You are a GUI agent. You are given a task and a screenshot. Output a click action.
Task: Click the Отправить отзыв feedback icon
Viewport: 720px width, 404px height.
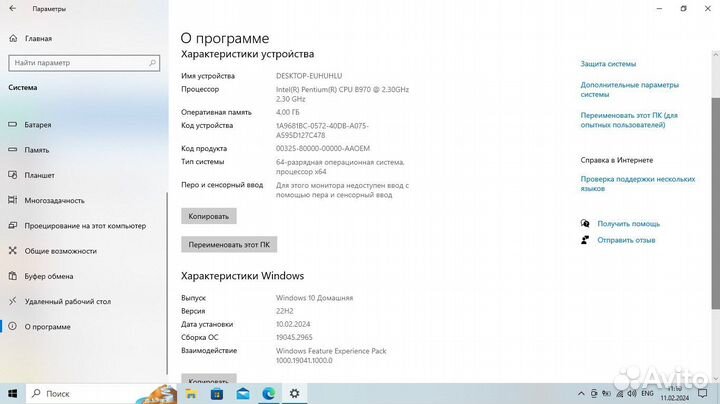585,240
